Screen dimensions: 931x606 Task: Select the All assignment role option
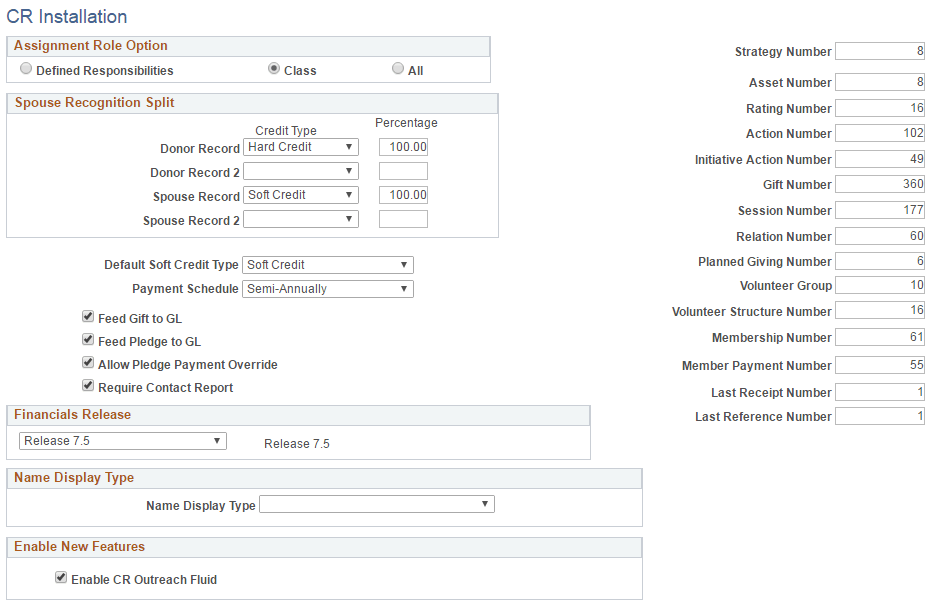(398, 68)
